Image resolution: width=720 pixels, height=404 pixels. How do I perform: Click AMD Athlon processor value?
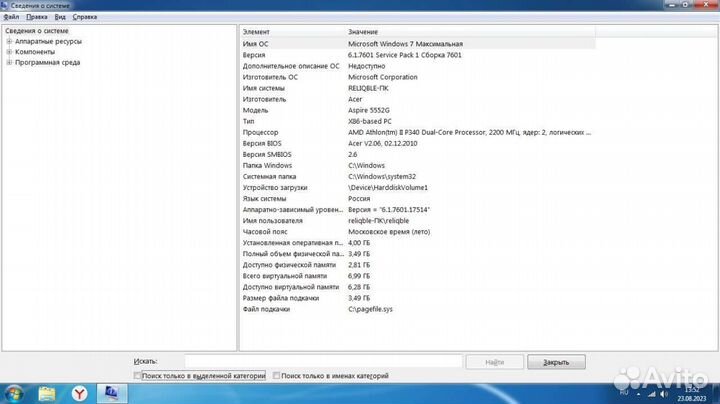(469, 132)
